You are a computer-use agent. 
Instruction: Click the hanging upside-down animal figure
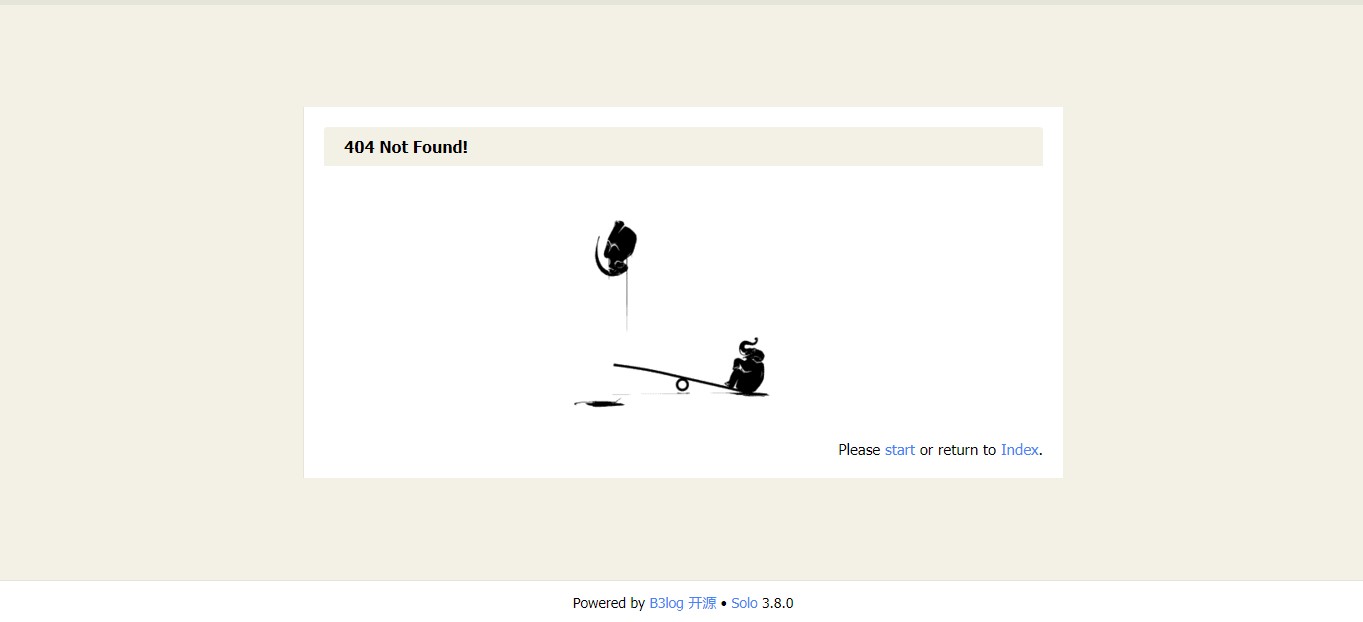616,249
